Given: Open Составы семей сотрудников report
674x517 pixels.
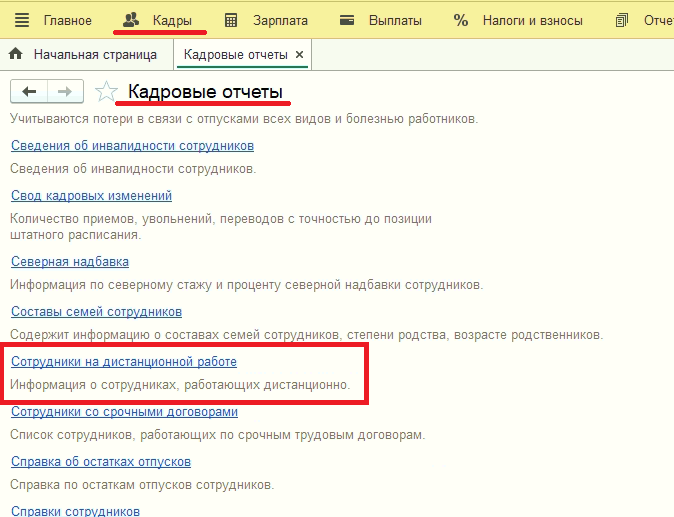Looking at the screenshot, I should click(96, 312).
